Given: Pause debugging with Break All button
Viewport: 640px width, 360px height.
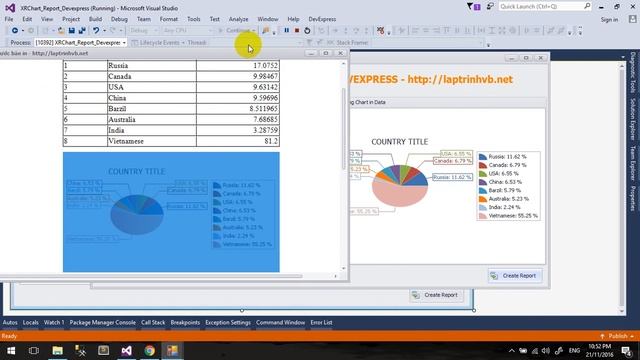Looking at the screenshot, I should (287, 31).
